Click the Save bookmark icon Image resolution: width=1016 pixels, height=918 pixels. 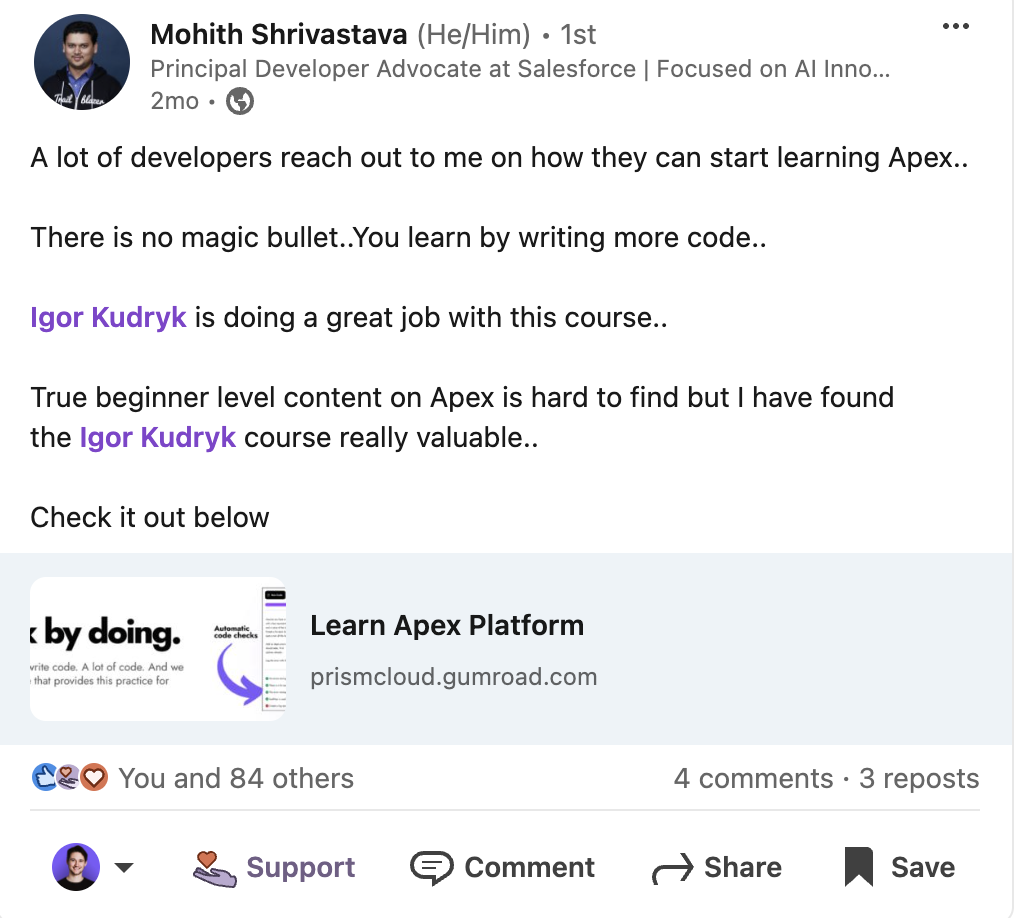[x=859, y=867]
